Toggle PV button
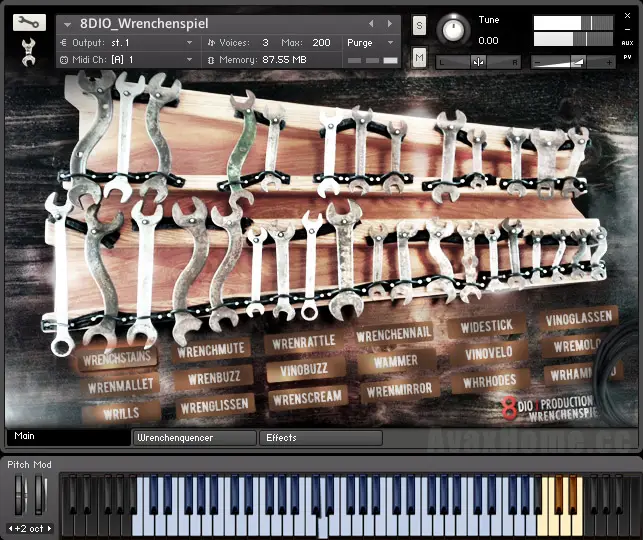 tap(627, 57)
